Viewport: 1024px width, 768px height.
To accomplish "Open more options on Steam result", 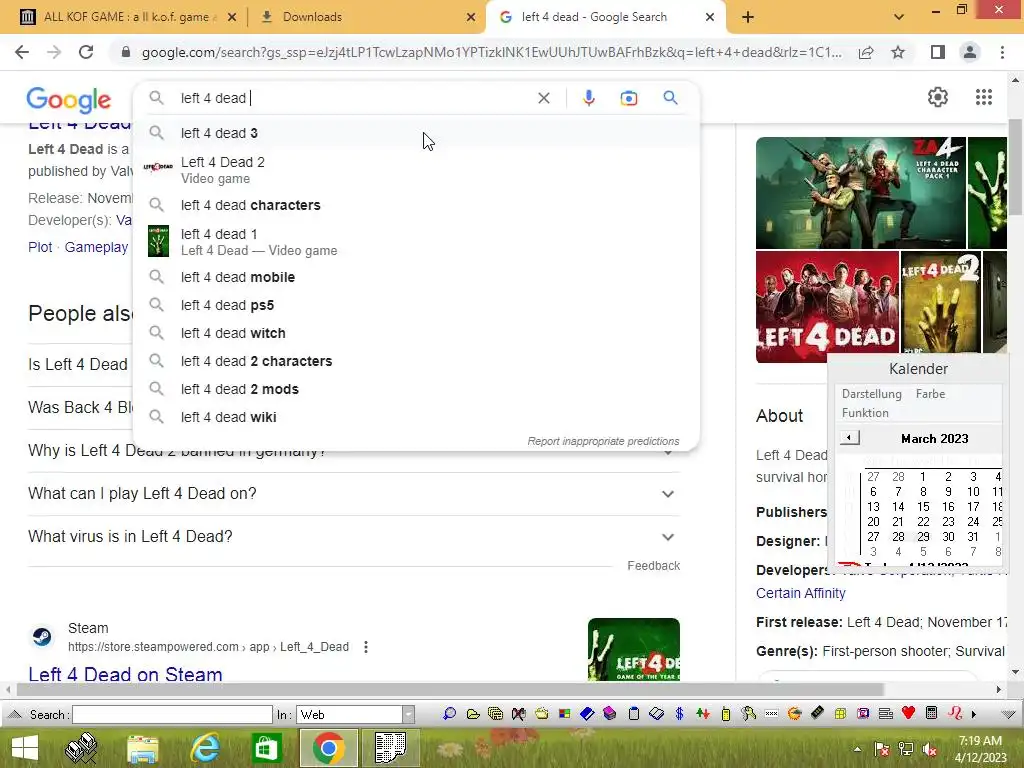I will 366,647.
